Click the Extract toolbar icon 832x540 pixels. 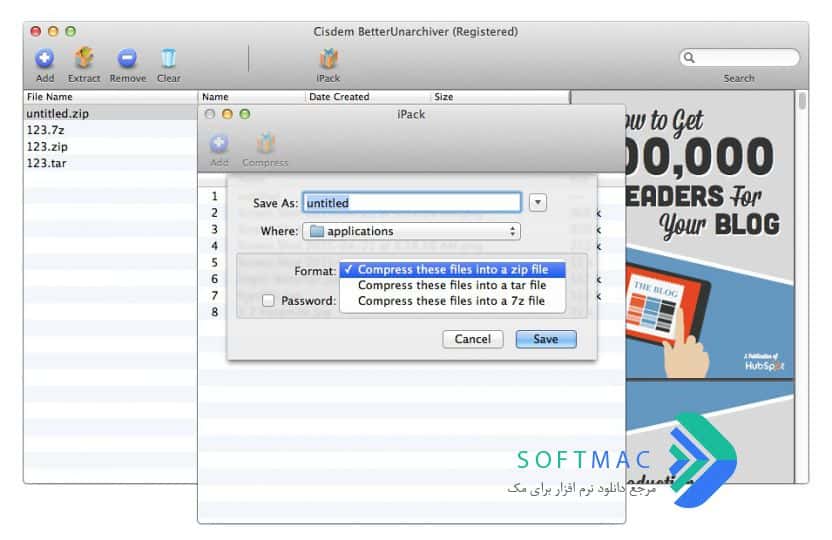[84, 58]
